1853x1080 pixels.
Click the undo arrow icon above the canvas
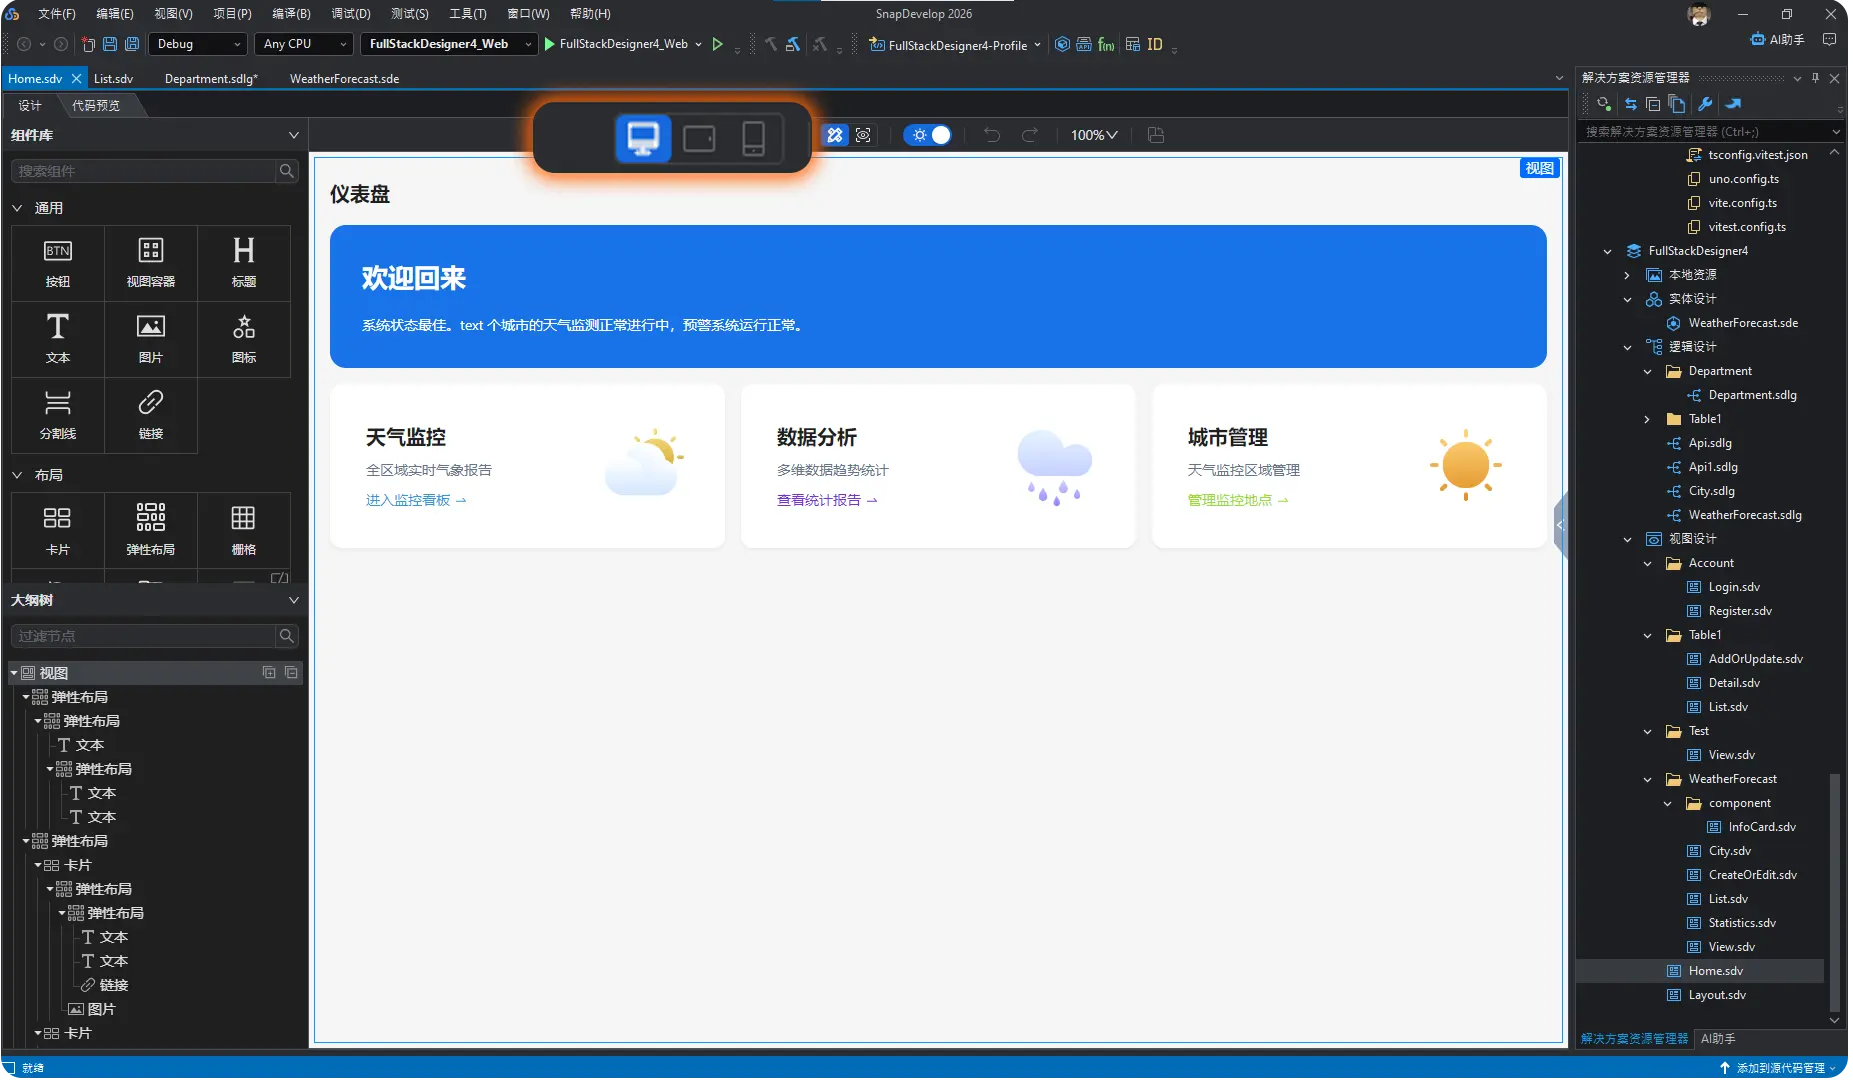(x=990, y=135)
